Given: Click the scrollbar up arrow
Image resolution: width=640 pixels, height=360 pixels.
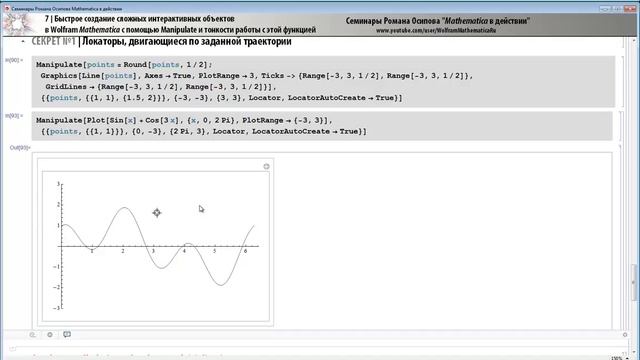Looking at the screenshot, I should pyautogui.click(x=634, y=41).
